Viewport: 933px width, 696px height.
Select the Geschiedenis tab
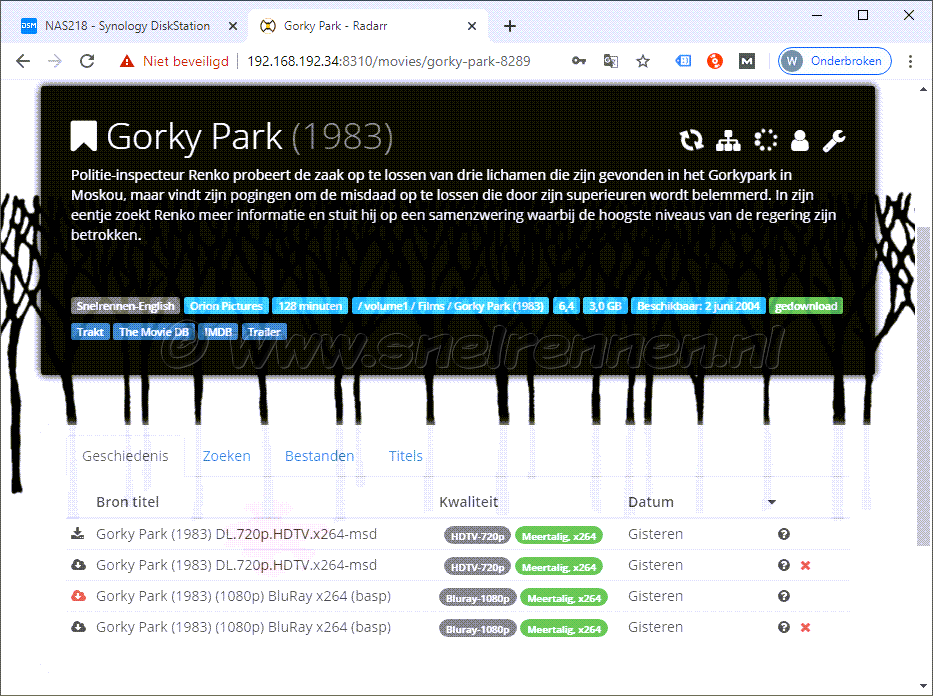click(x=125, y=456)
